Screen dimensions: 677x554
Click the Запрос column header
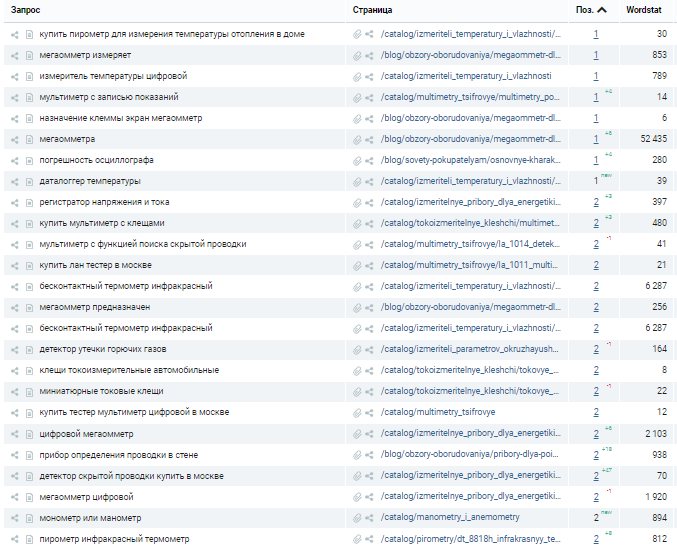click(25, 10)
